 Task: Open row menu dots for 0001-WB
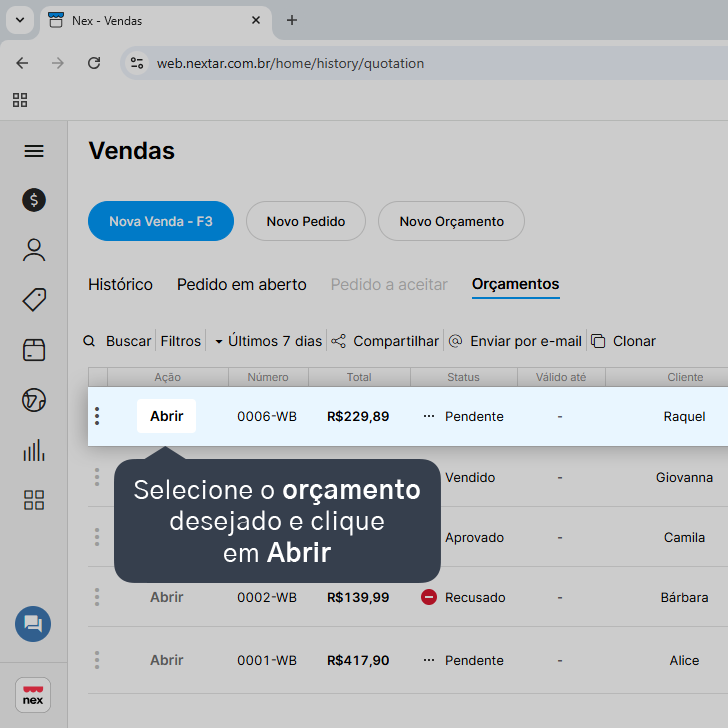coord(97,660)
